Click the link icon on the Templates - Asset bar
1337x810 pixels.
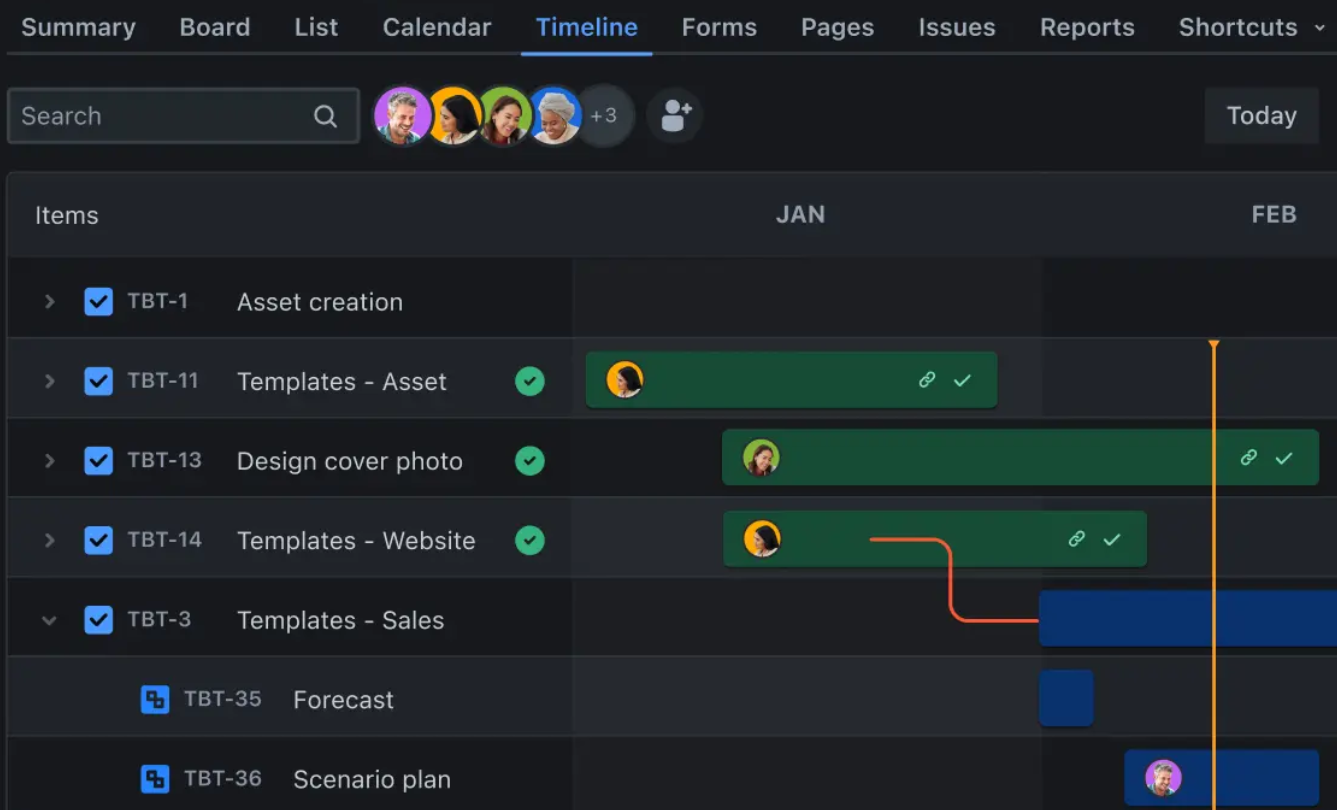click(927, 380)
